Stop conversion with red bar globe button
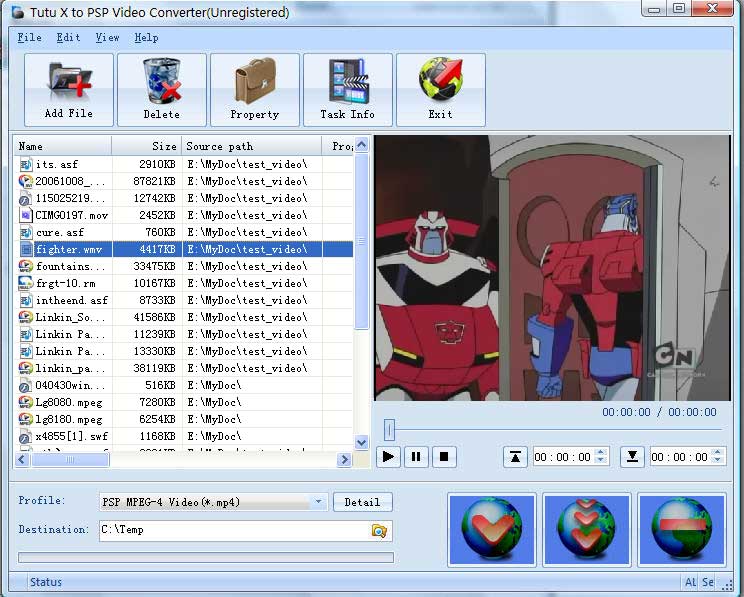 tap(681, 530)
